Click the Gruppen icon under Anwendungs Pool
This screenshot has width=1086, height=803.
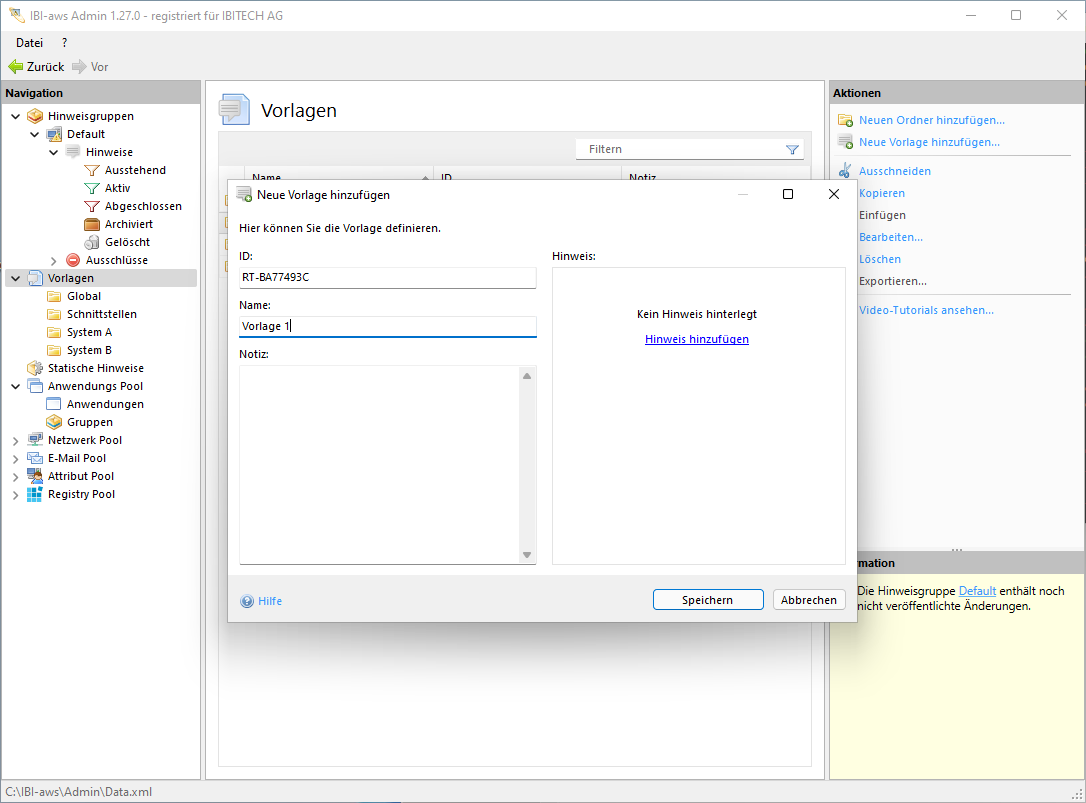pyautogui.click(x=54, y=422)
